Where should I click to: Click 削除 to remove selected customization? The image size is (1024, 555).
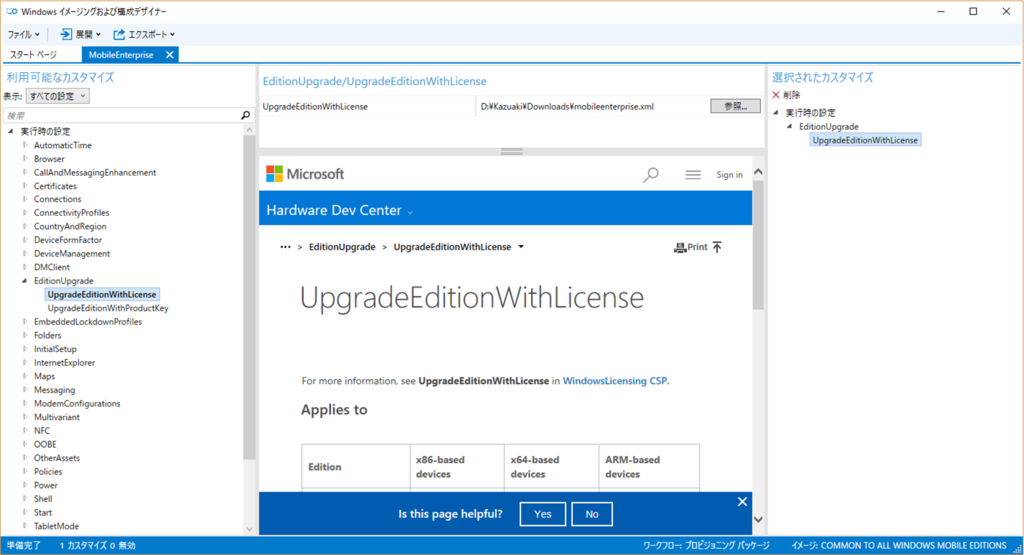coord(792,95)
